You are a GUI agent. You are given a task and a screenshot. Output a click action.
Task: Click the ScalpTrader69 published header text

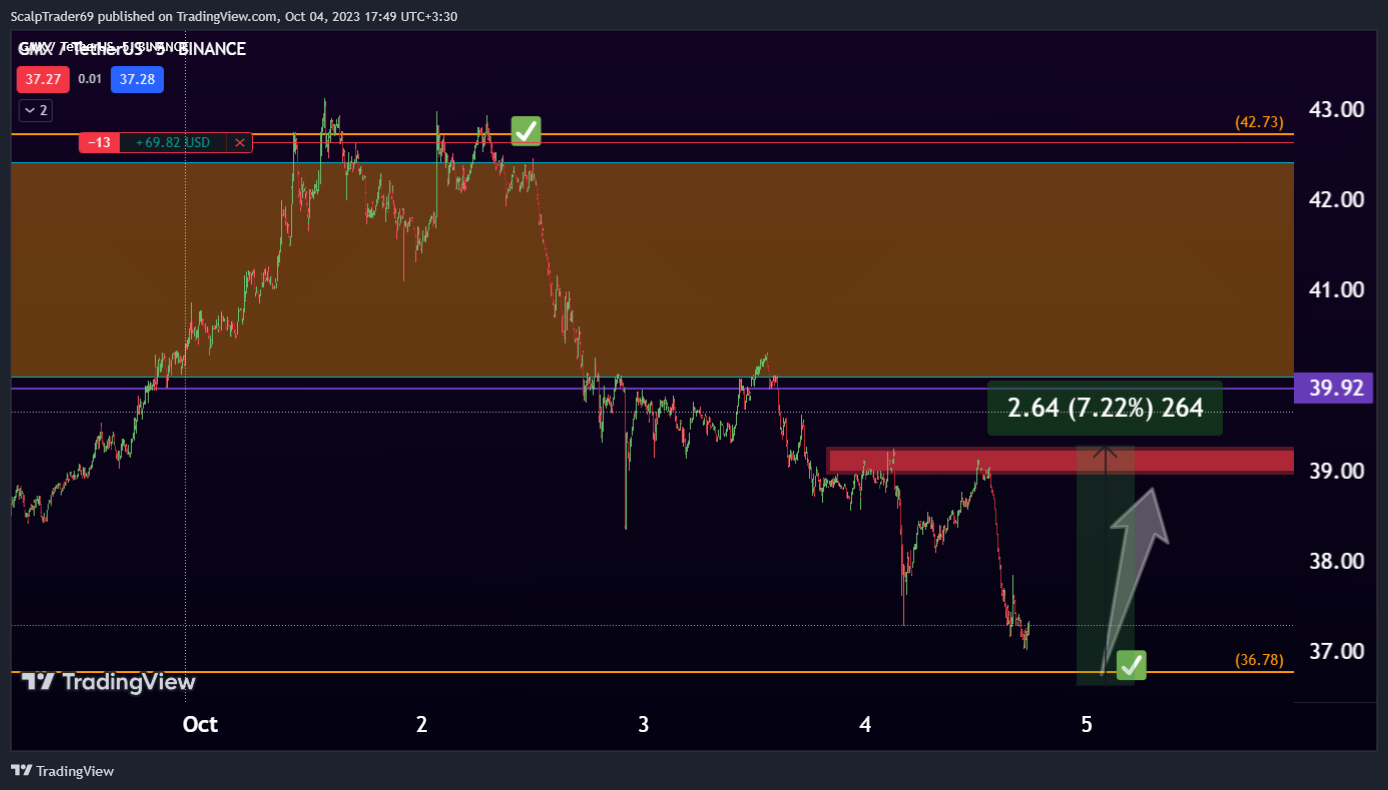point(234,16)
